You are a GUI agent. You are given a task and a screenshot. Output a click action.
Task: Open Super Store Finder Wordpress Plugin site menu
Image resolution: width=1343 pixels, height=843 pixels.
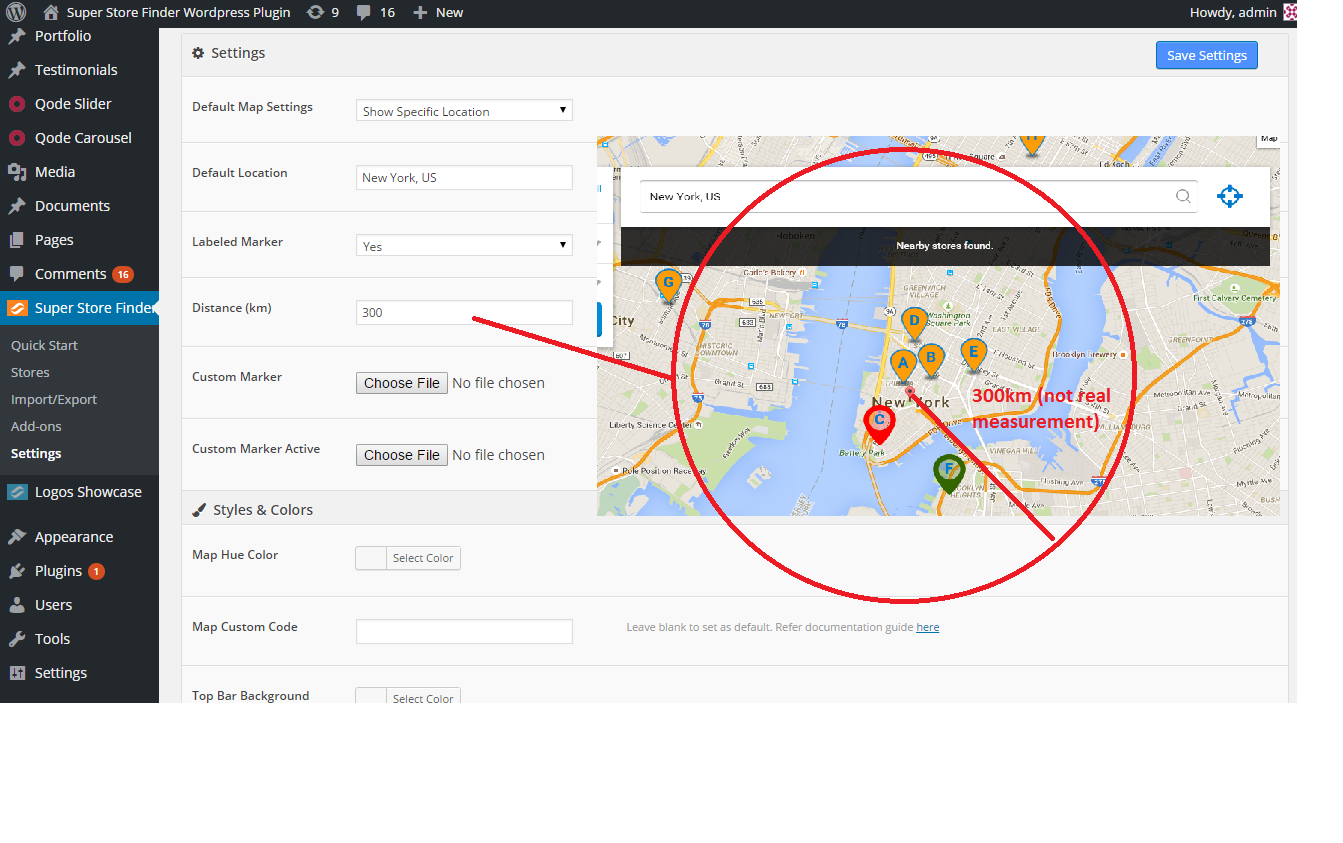coord(167,12)
